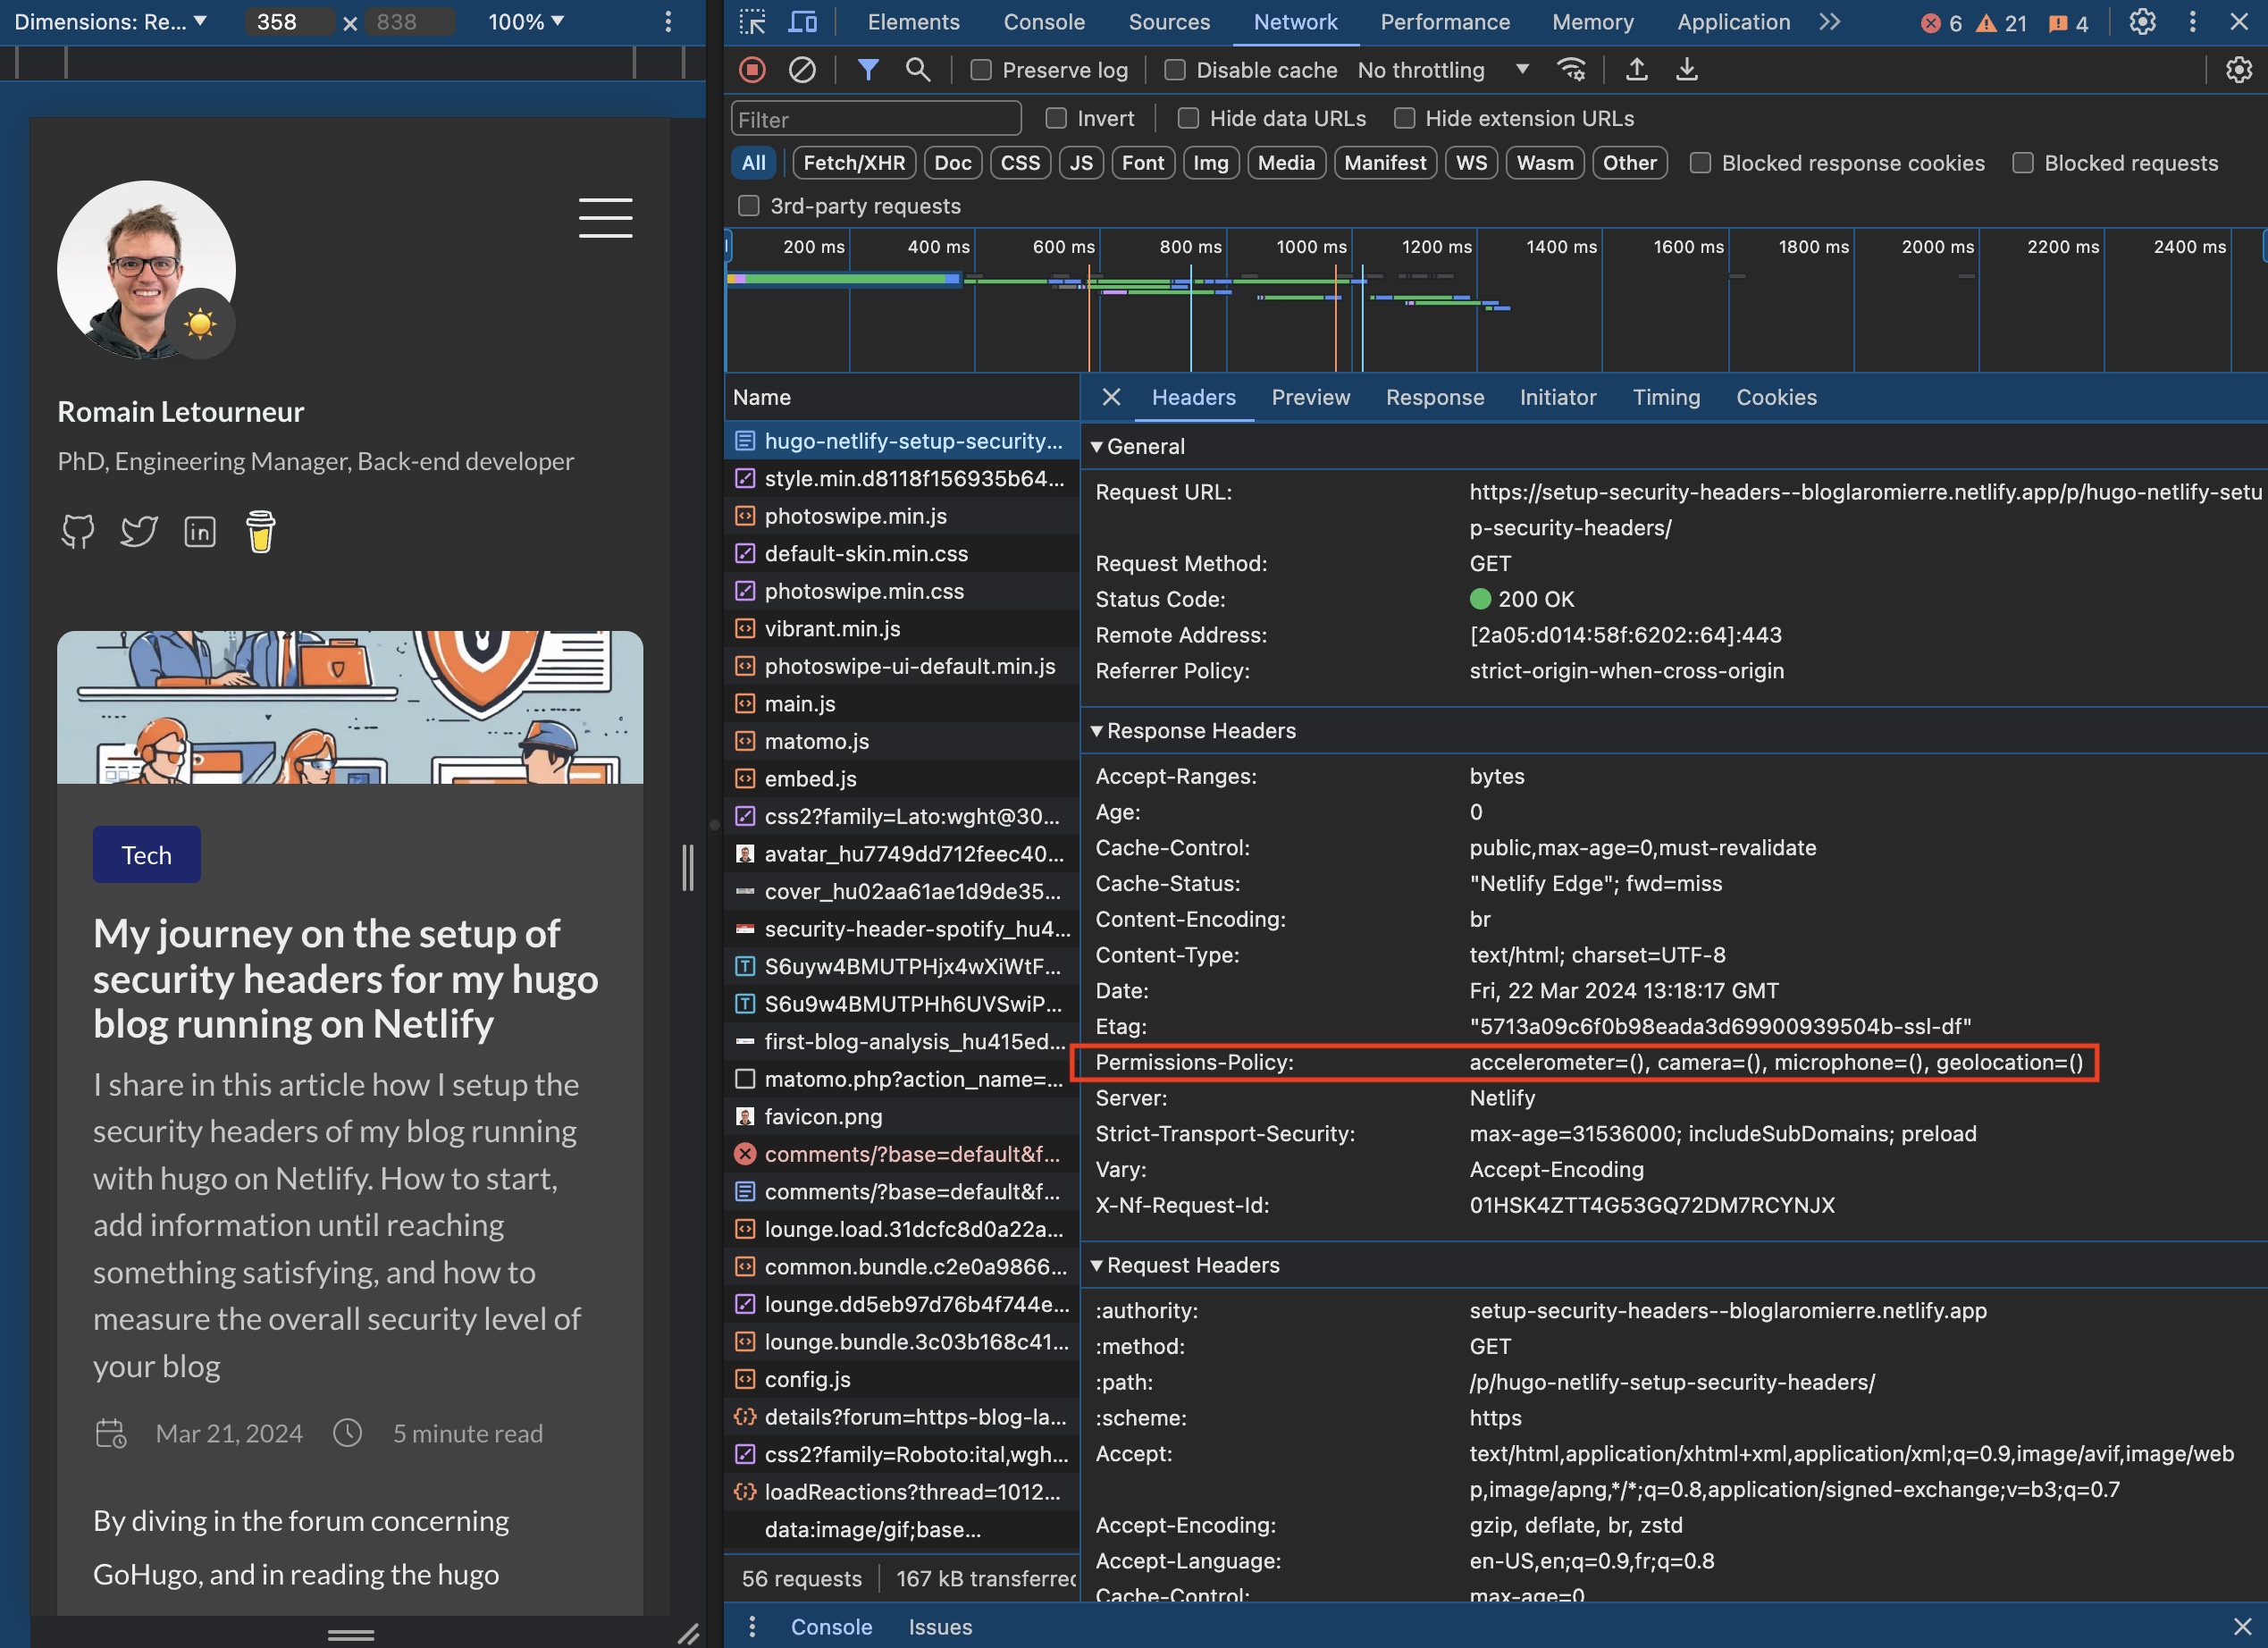Open the Dimensions responsive dropdown
The image size is (2268, 1648).
point(110,22)
